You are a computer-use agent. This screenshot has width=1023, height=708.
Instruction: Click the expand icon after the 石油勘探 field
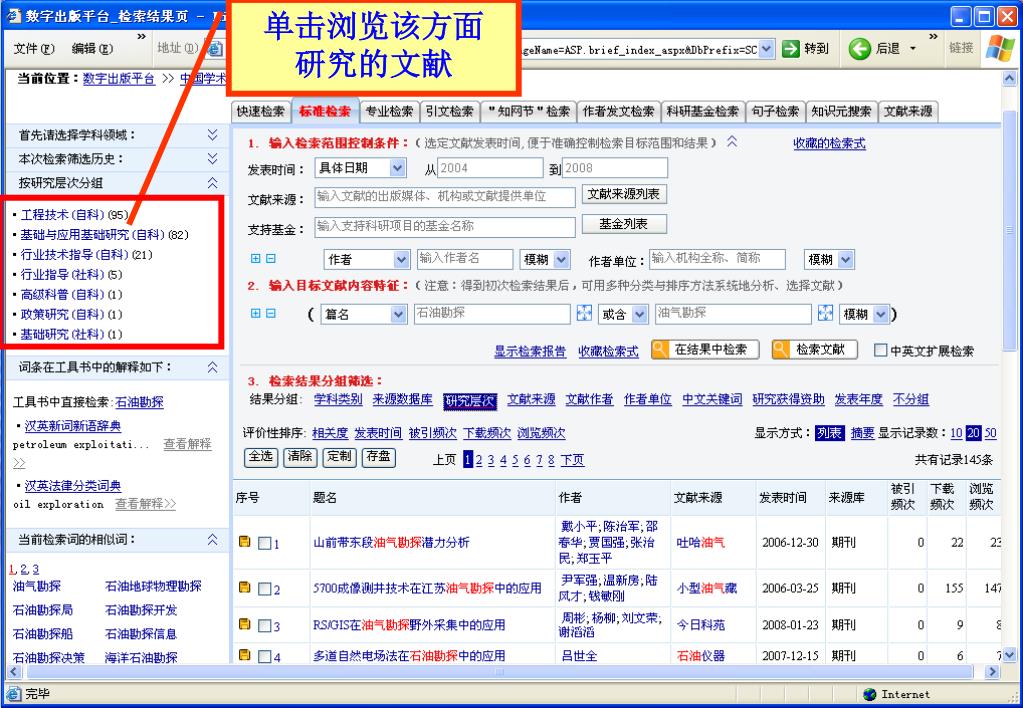(585, 313)
